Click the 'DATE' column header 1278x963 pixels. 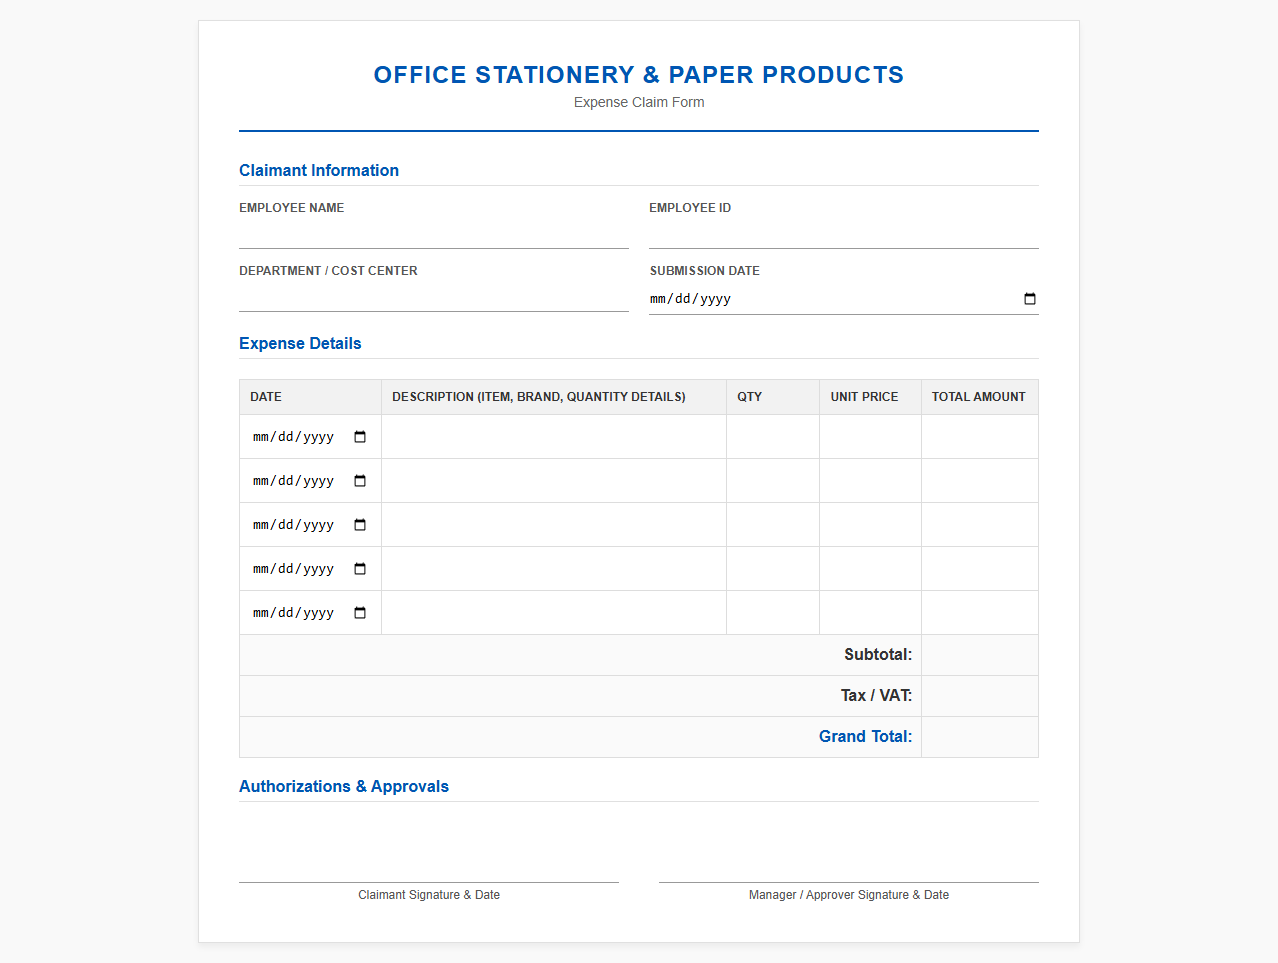coord(266,397)
